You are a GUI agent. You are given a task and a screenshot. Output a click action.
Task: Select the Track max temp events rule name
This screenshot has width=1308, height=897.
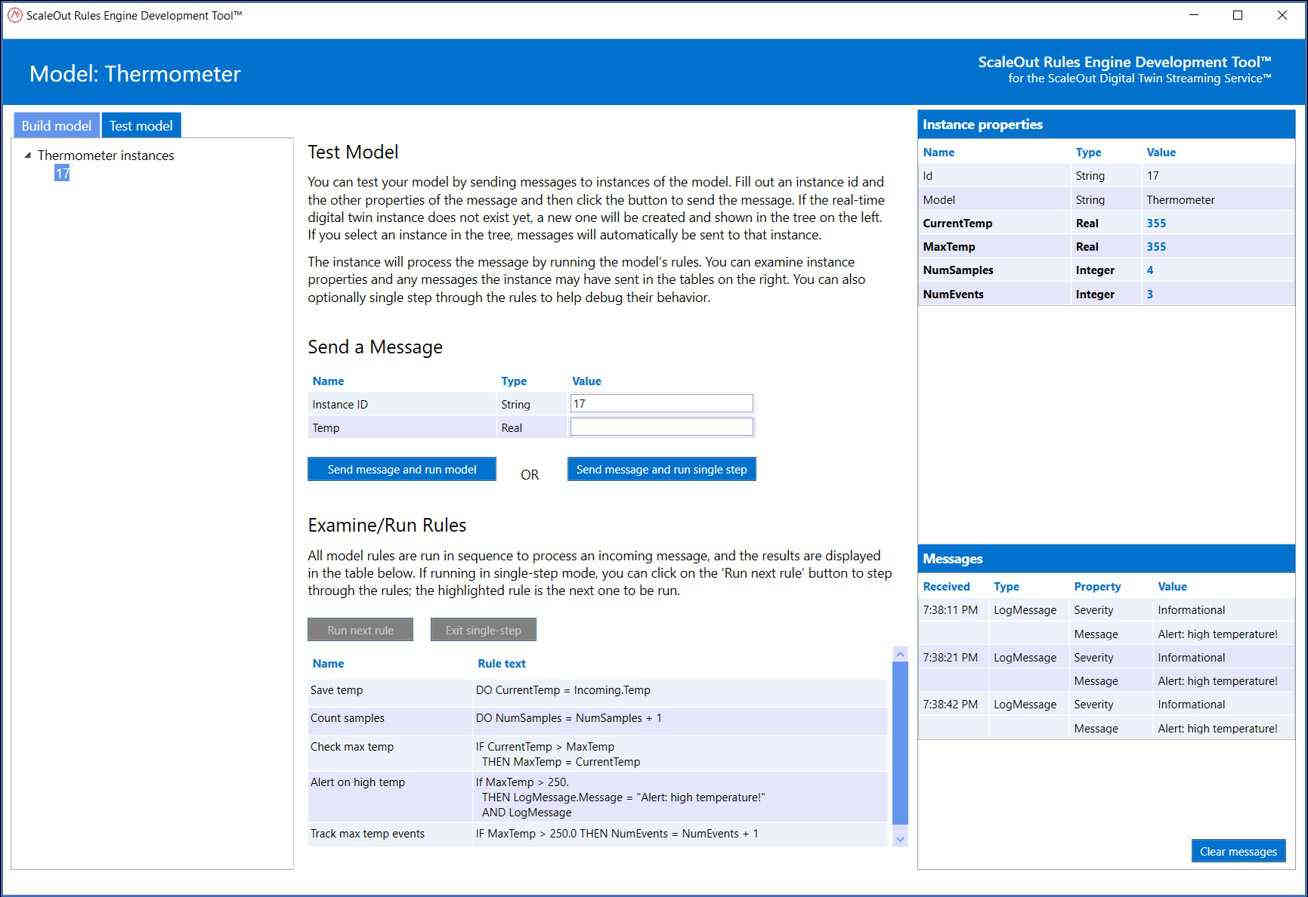(367, 833)
